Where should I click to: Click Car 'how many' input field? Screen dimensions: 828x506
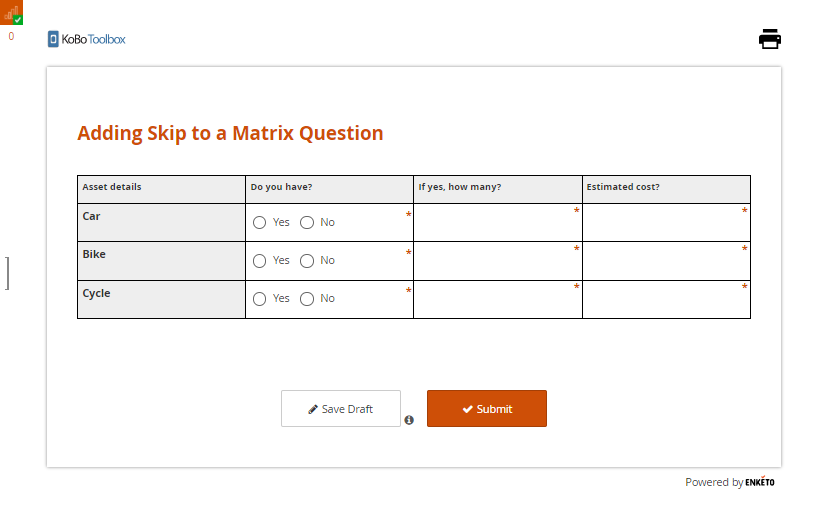click(497, 223)
